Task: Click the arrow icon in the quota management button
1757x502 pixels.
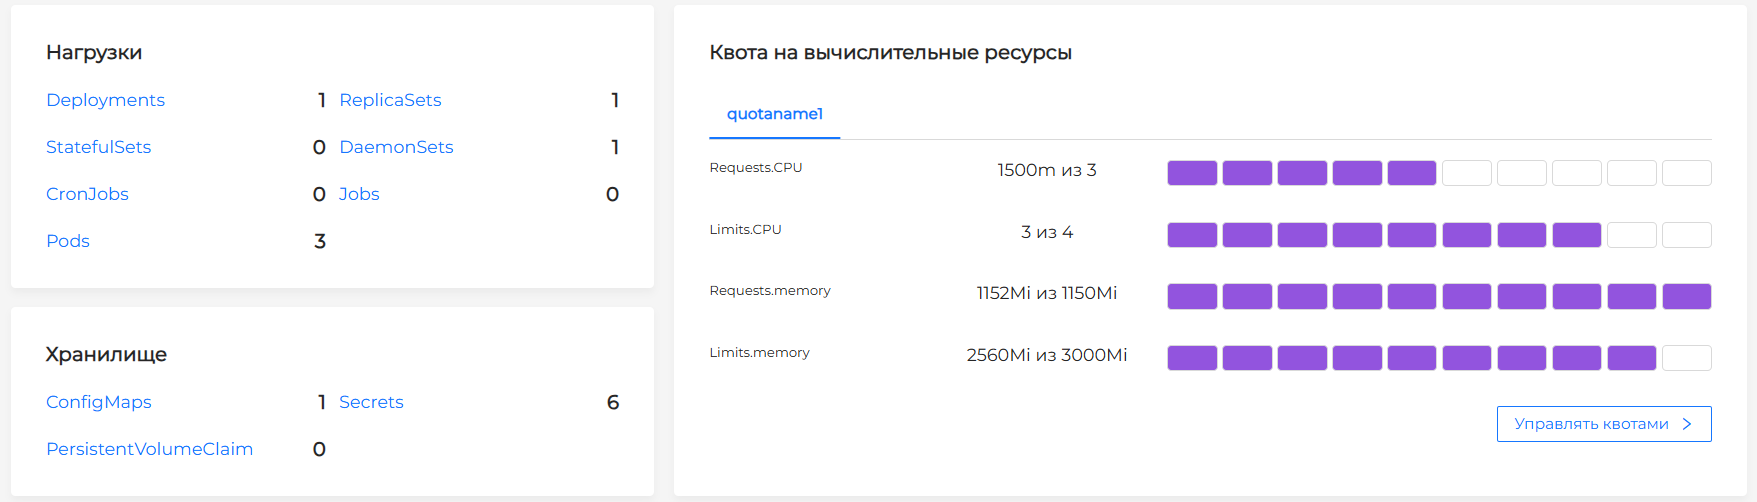Action: tap(1687, 424)
